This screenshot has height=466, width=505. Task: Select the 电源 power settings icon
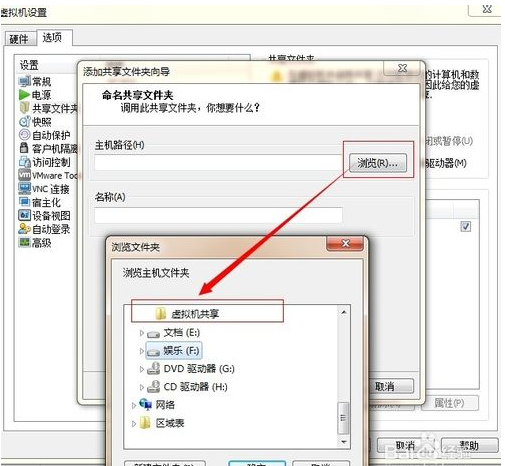25,95
